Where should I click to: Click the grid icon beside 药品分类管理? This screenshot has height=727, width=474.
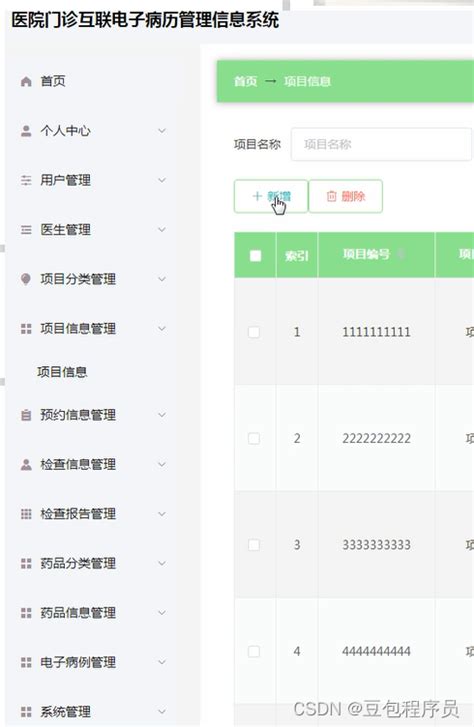point(26,563)
